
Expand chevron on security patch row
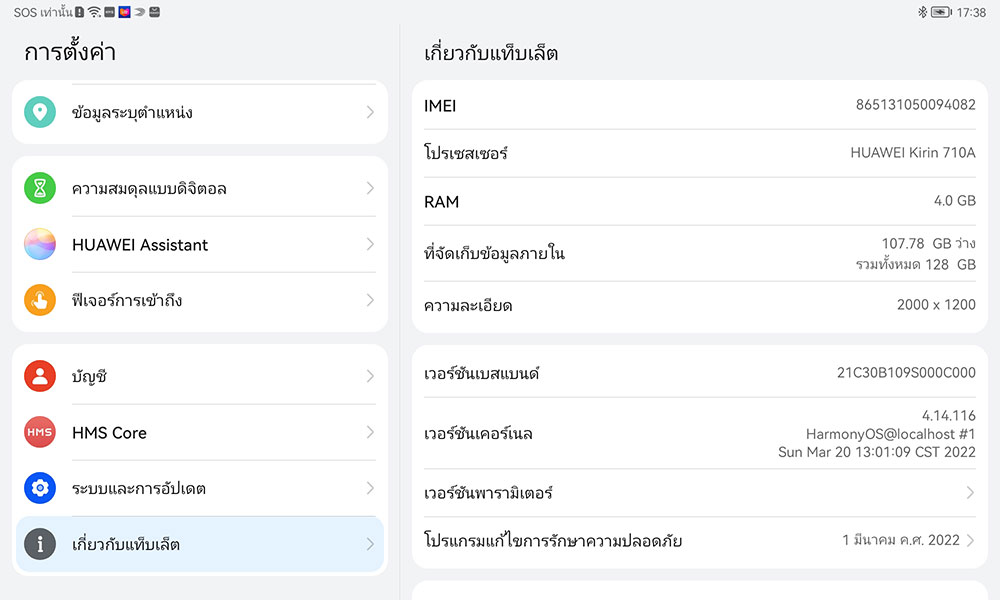pos(970,541)
